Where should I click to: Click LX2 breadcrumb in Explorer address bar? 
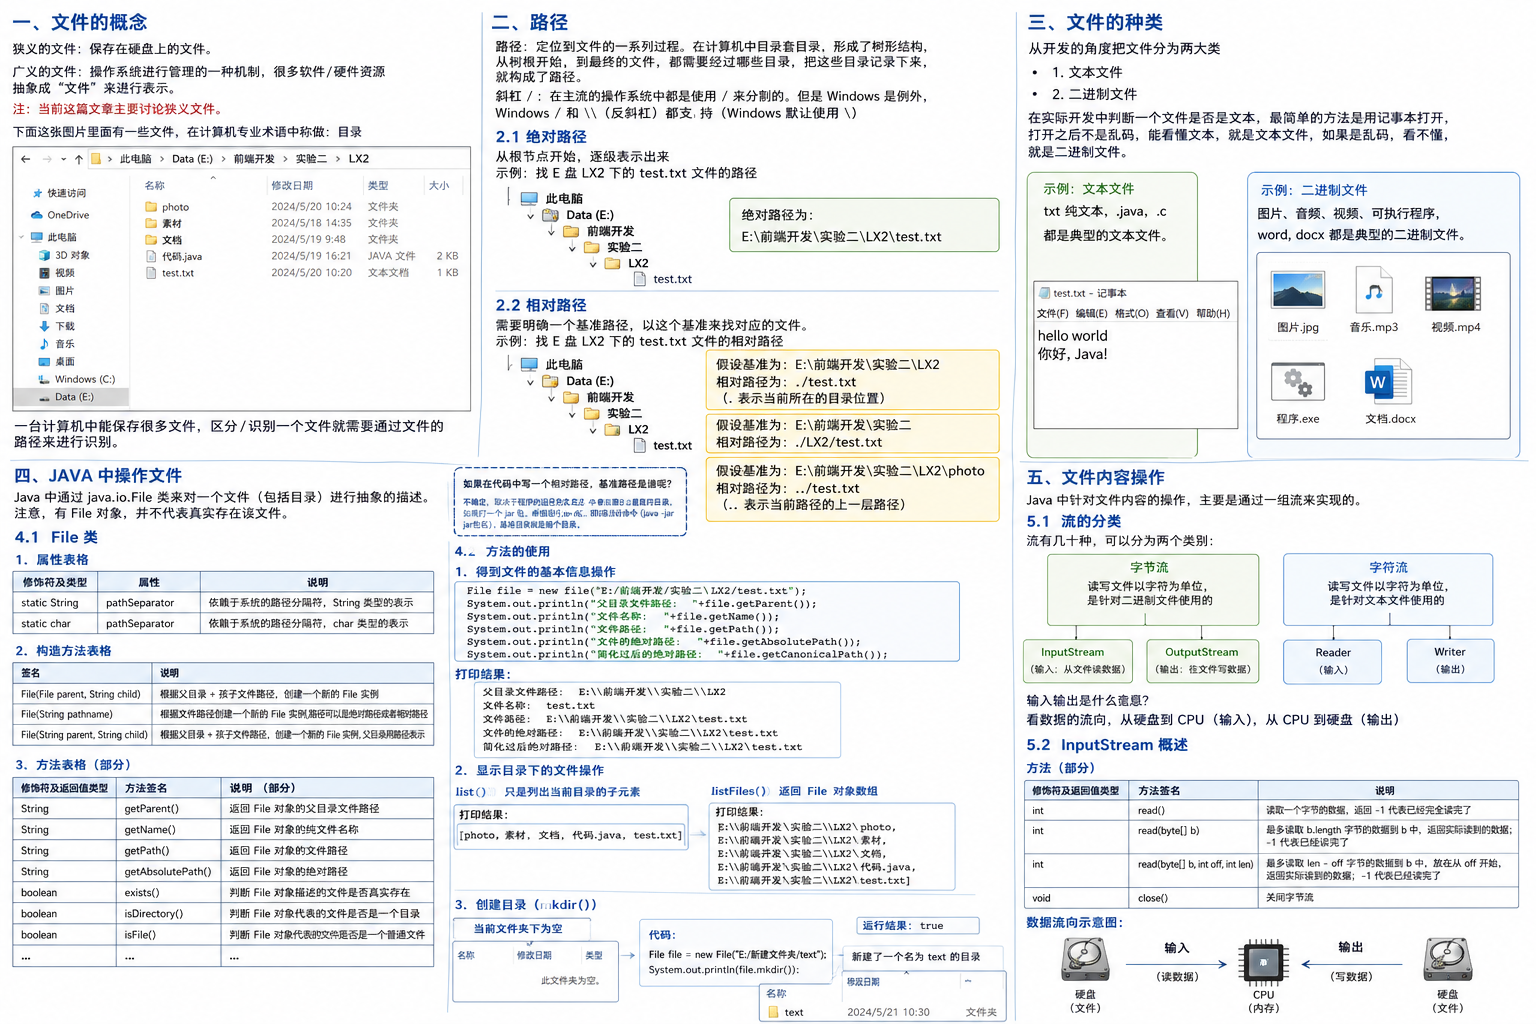point(359,159)
